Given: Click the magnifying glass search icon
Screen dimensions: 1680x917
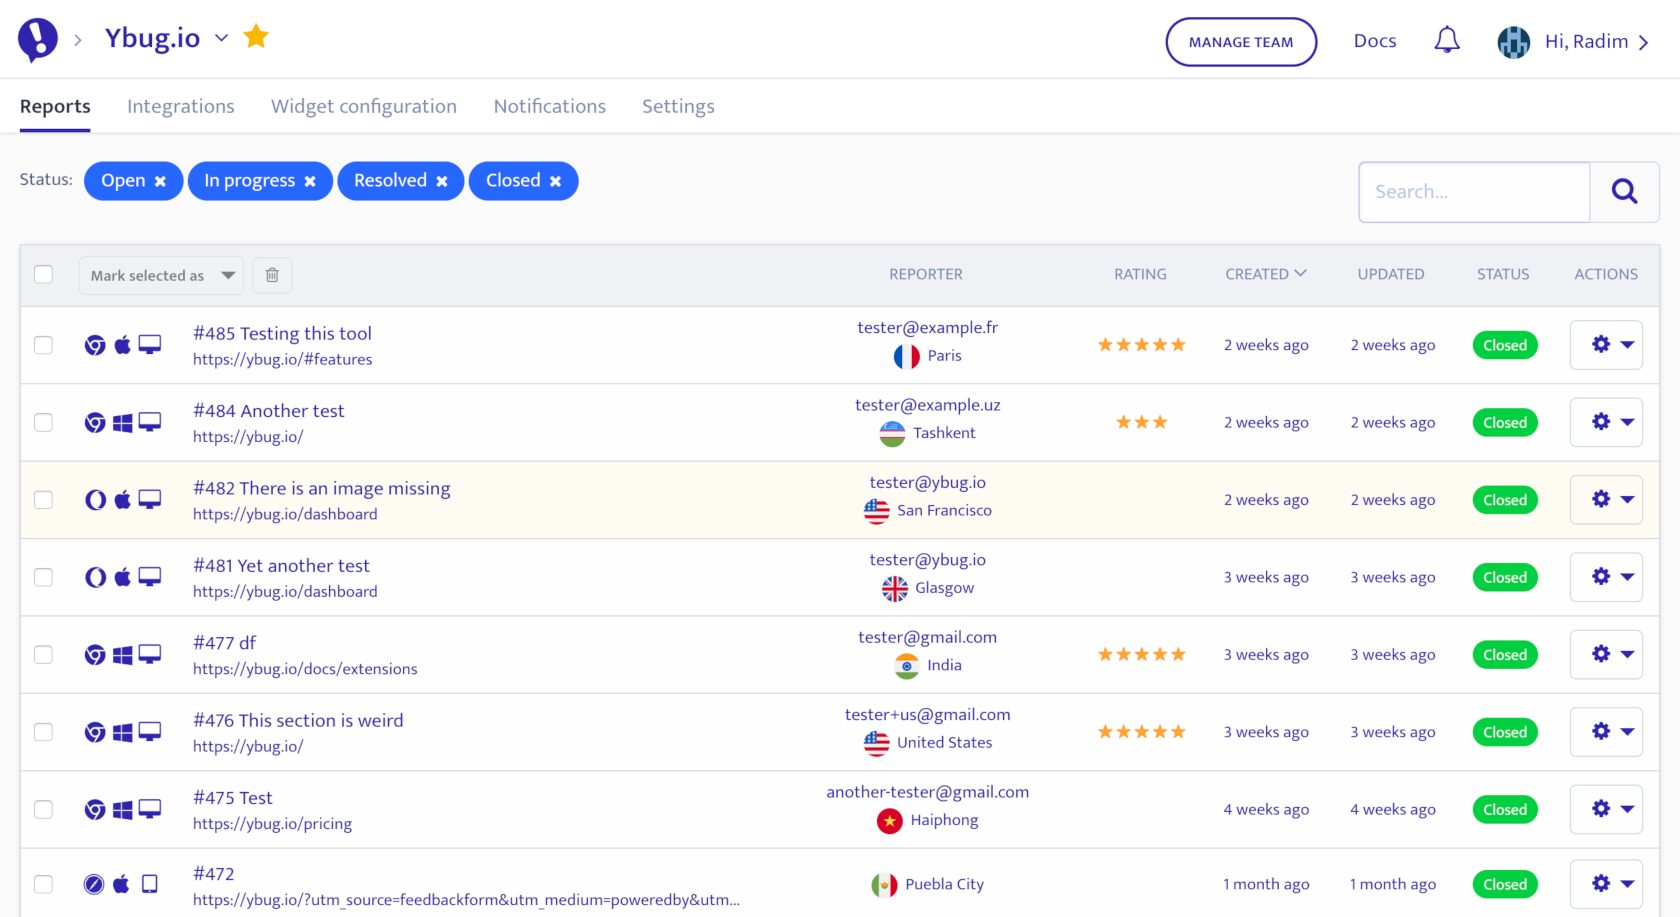Looking at the screenshot, I should [x=1624, y=192].
